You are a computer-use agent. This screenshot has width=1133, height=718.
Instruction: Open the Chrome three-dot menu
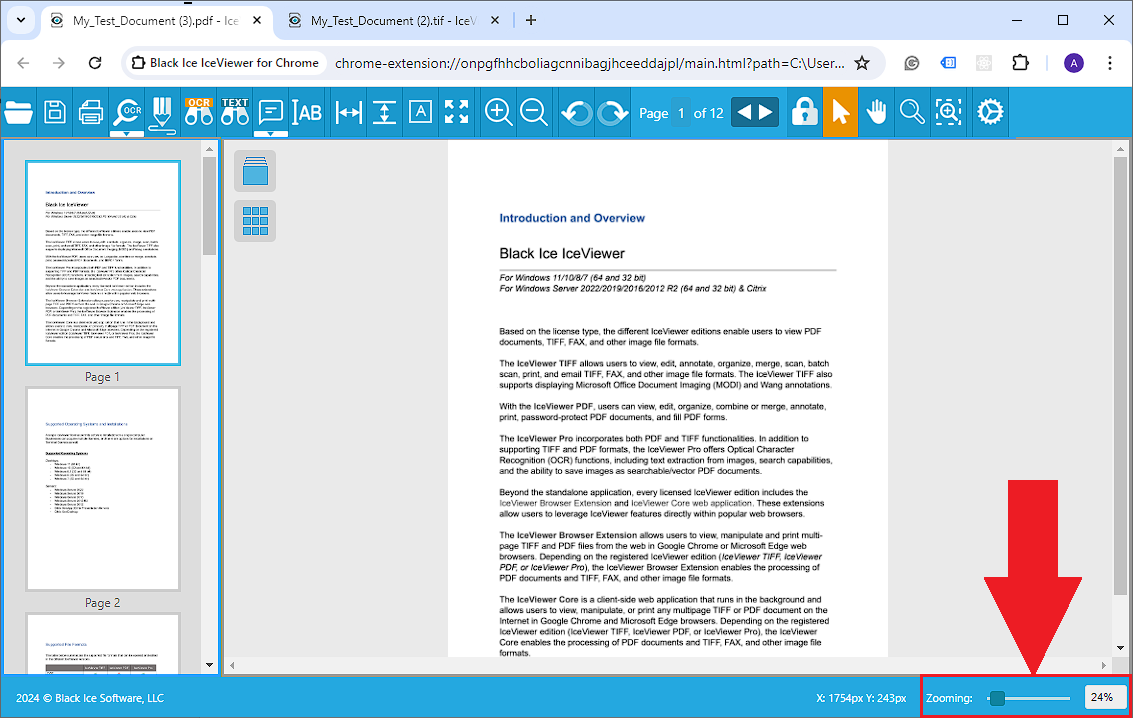(1110, 63)
